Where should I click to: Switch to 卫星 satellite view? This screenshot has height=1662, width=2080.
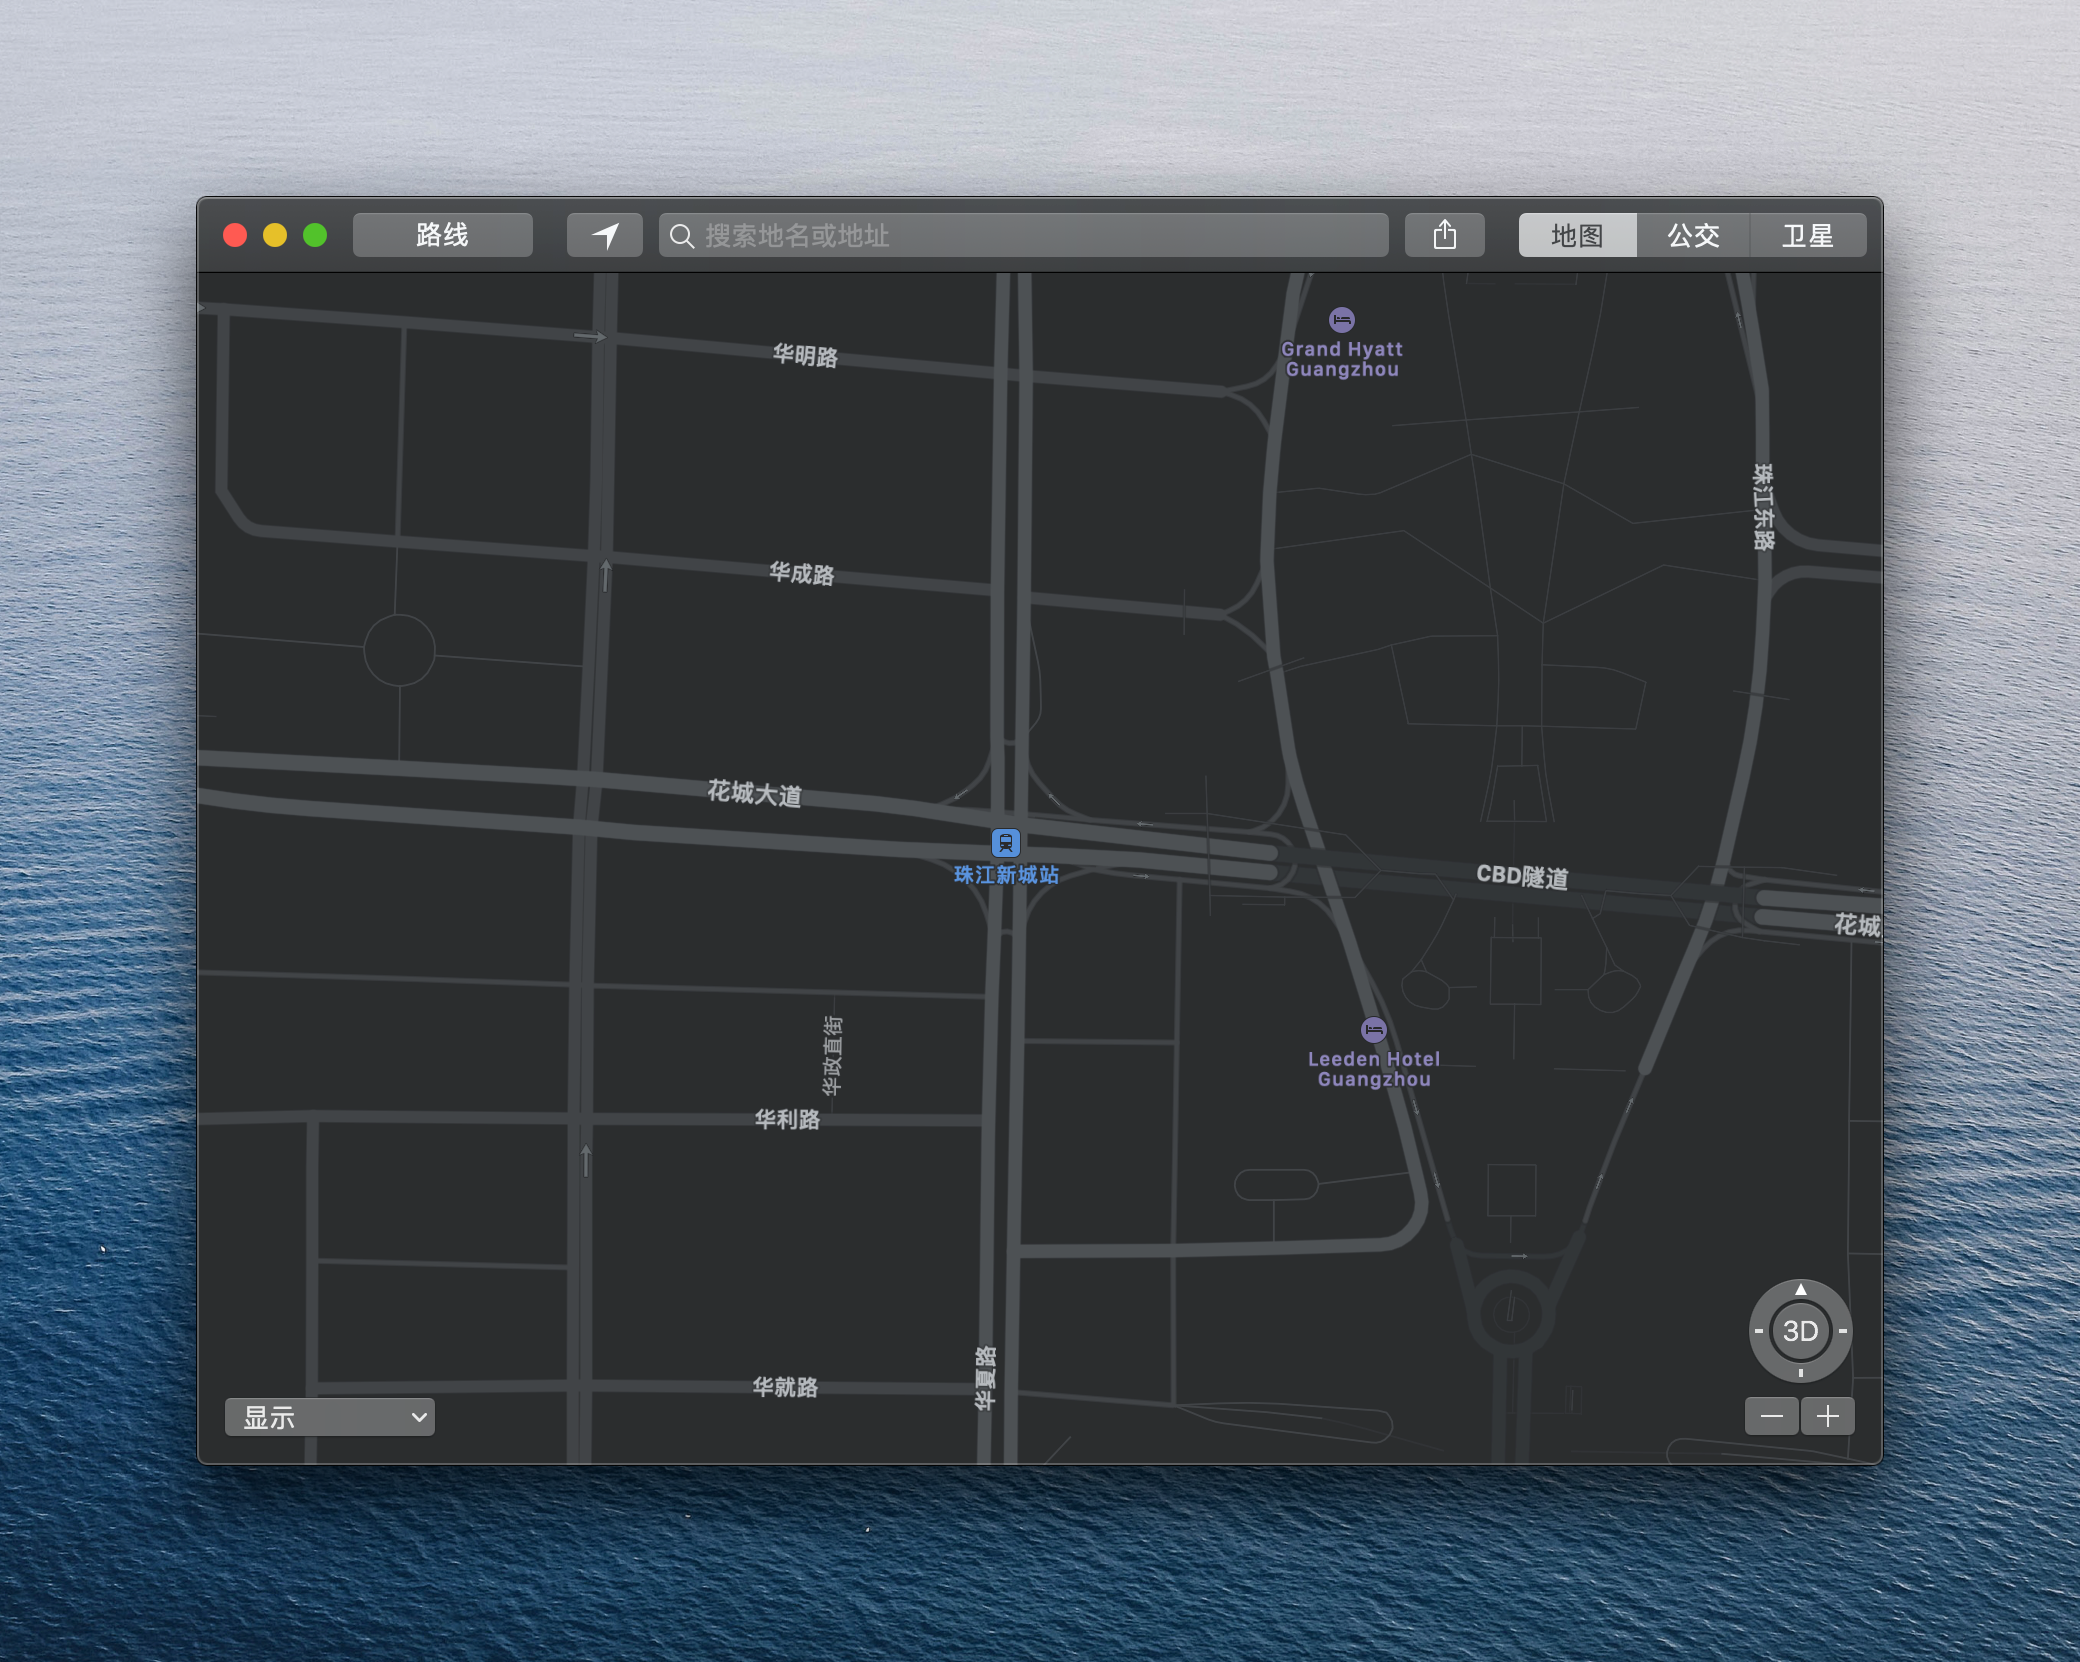1807,235
